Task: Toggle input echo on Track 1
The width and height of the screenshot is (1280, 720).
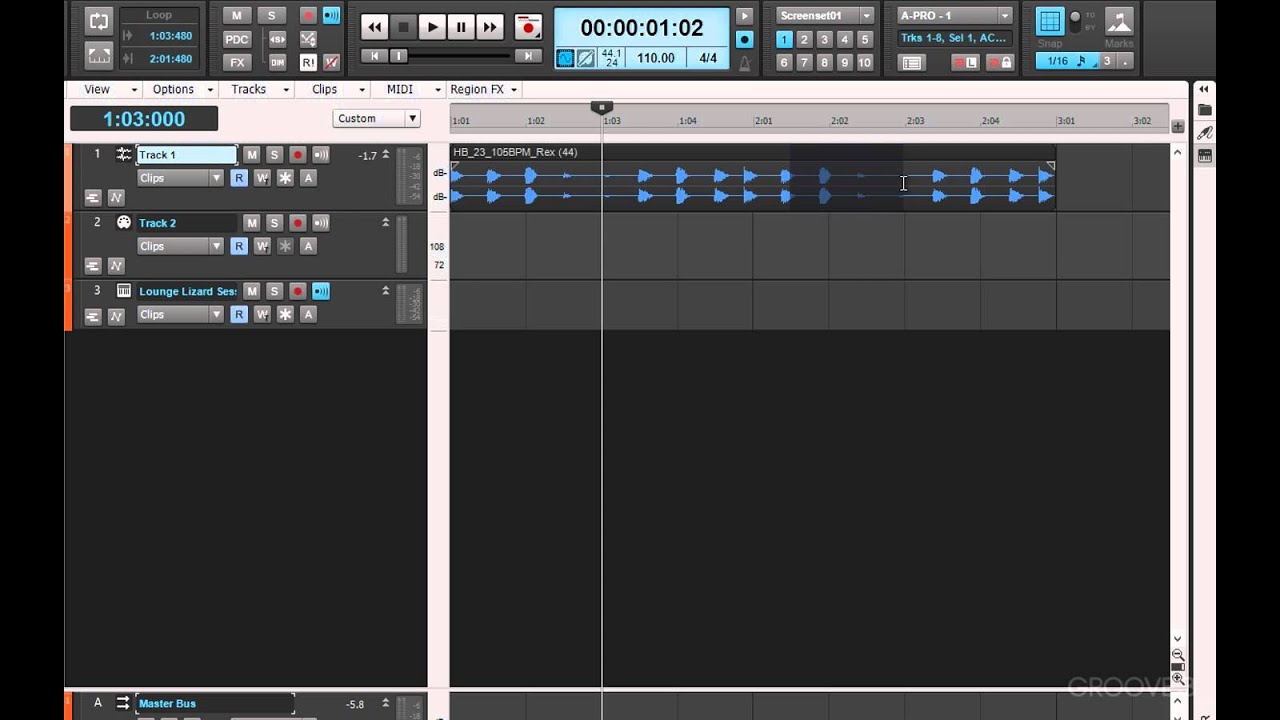Action: click(321, 154)
